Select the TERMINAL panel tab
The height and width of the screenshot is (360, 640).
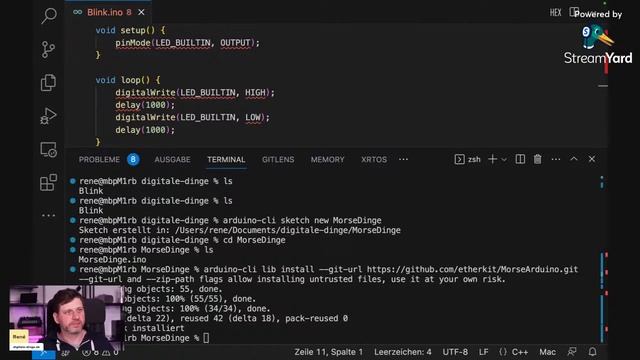(226, 160)
